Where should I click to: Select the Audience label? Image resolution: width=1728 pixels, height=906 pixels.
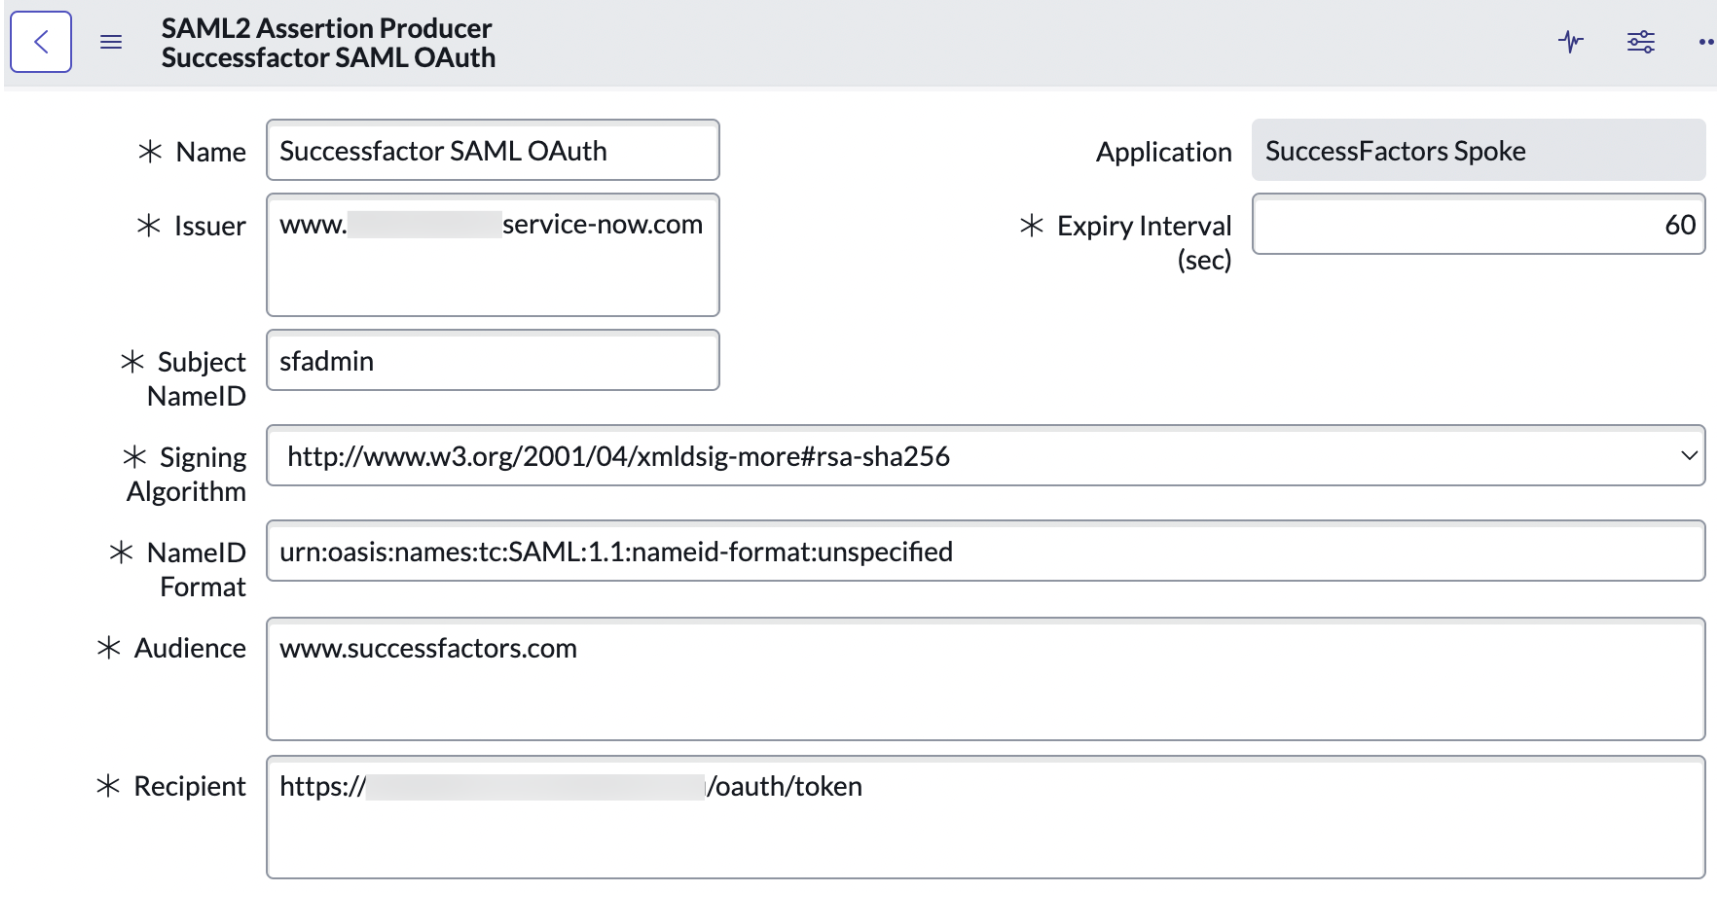(190, 648)
